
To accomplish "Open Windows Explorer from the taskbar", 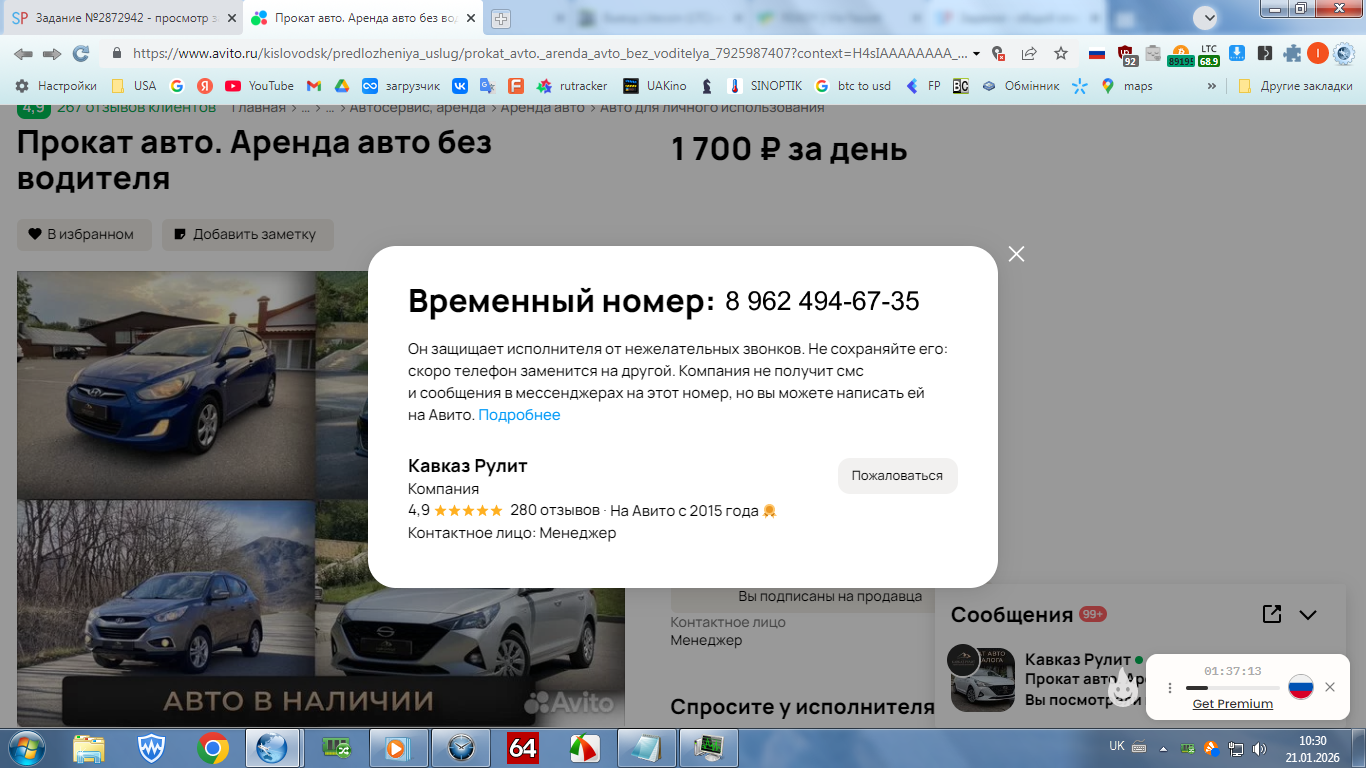I will 89,748.
